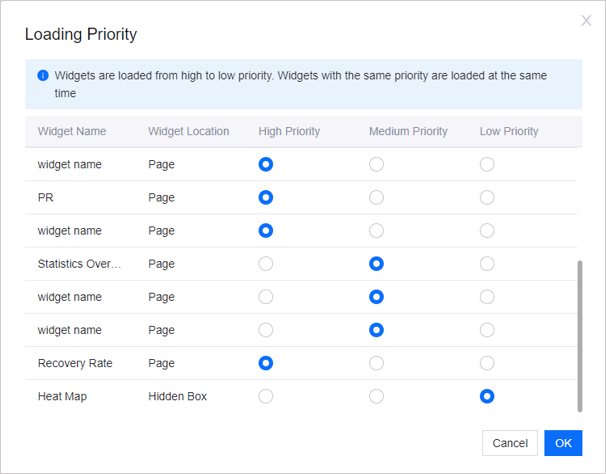Click the Hidden Box location cell
The width and height of the screenshot is (606, 474).
point(177,396)
